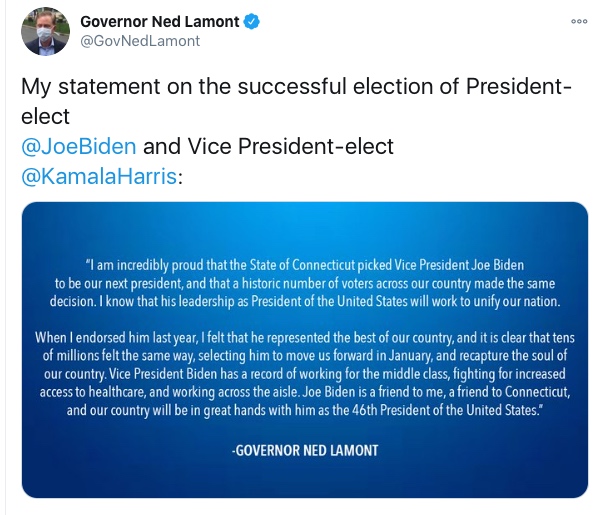Screen dimensions: 601x515
Task: Follow the @KamalaHarris mention link
Action: (x=97, y=177)
